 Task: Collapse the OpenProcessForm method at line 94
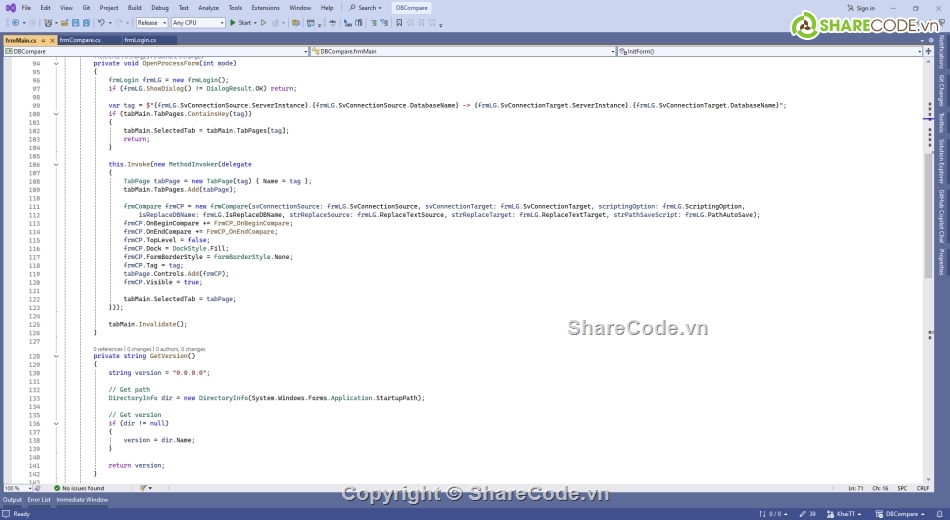point(56,63)
